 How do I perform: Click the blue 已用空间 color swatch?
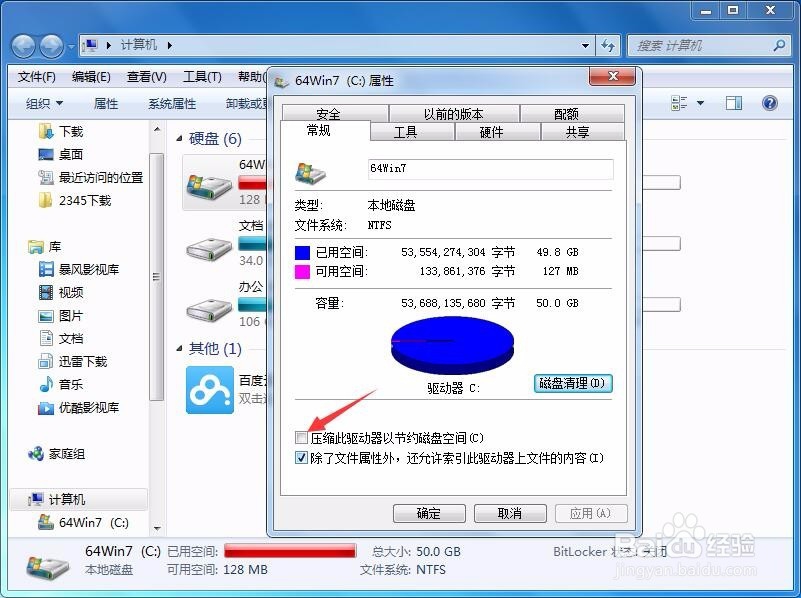(302, 252)
